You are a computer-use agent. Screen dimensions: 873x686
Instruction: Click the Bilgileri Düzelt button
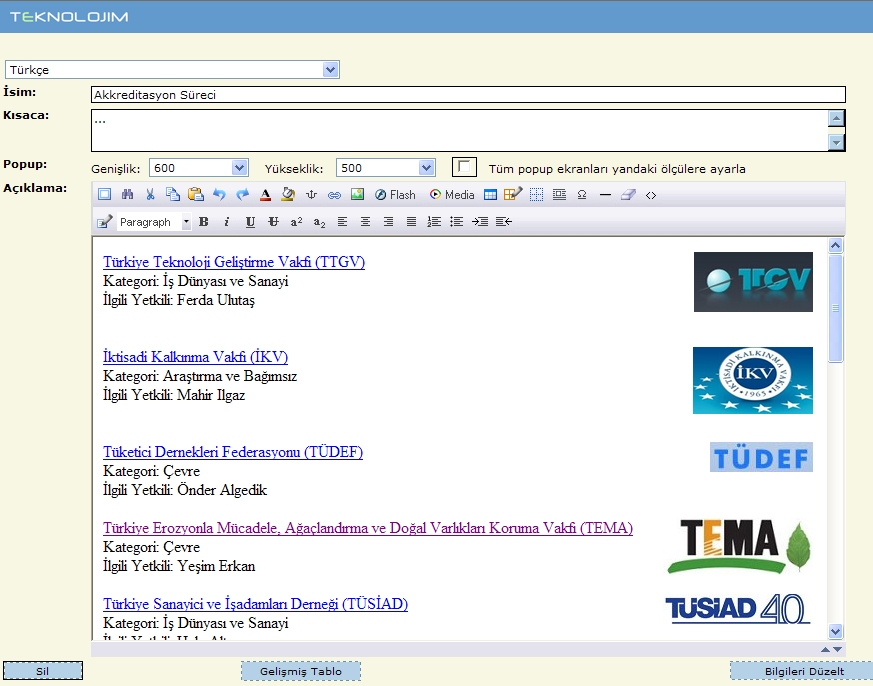tap(804, 671)
